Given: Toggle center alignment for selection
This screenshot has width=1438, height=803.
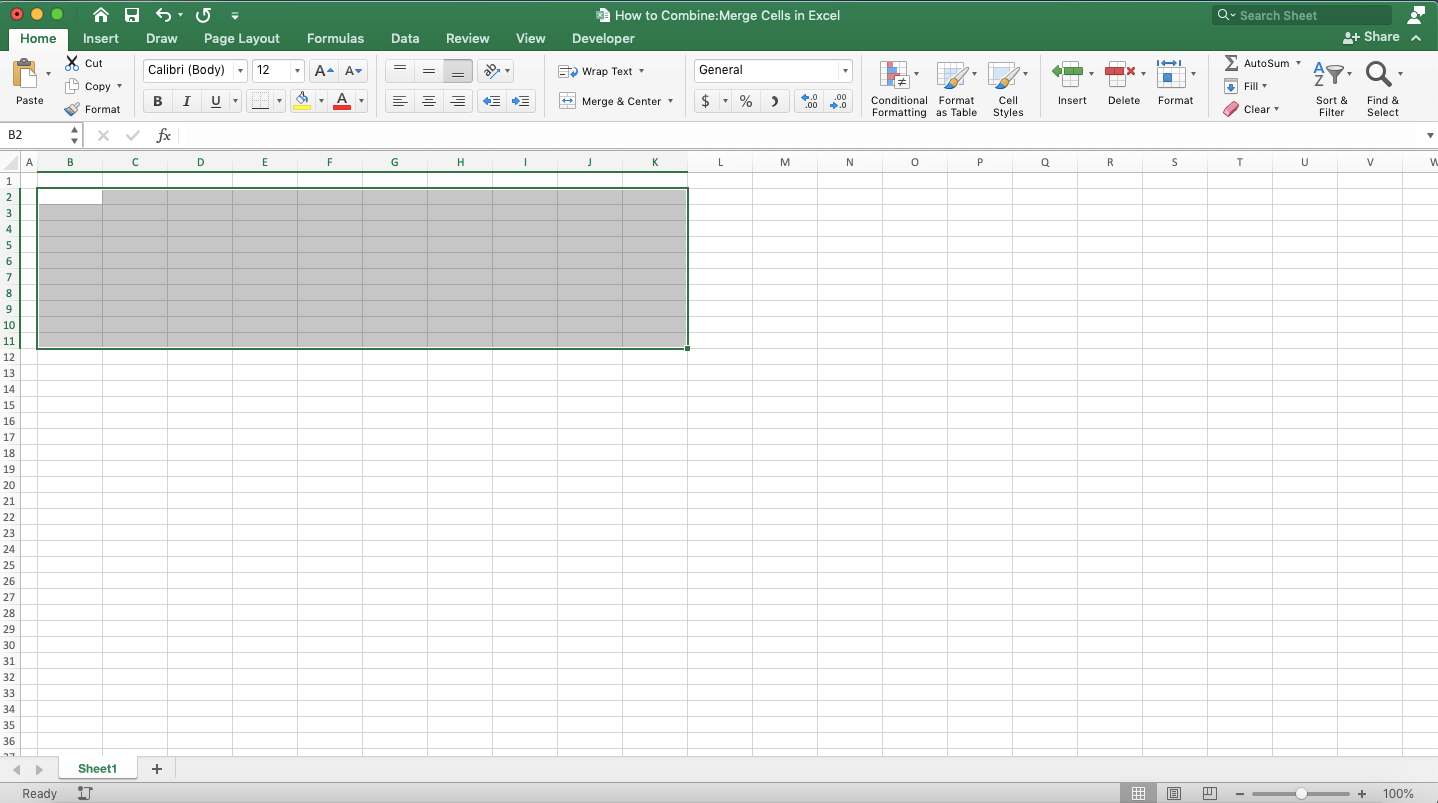Looking at the screenshot, I should pyautogui.click(x=429, y=100).
